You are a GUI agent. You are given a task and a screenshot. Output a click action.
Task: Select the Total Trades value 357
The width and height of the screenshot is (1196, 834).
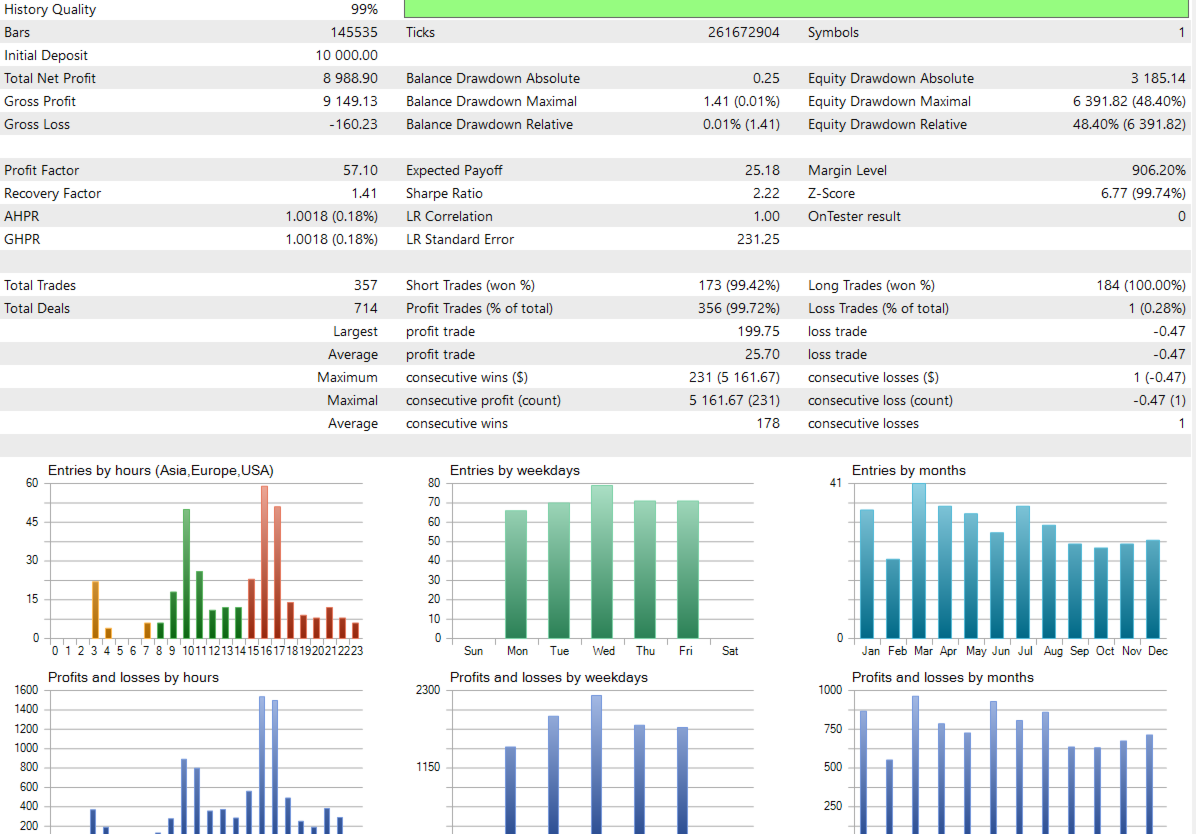[x=365, y=285]
